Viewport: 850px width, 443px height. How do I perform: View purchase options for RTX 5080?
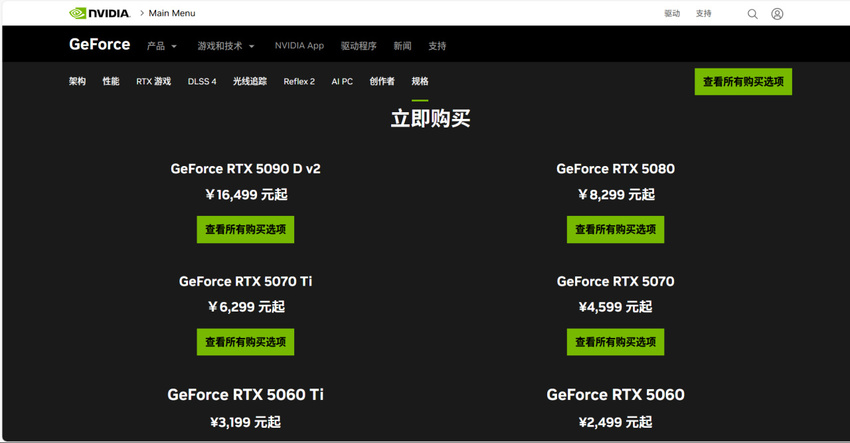(x=615, y=230)
